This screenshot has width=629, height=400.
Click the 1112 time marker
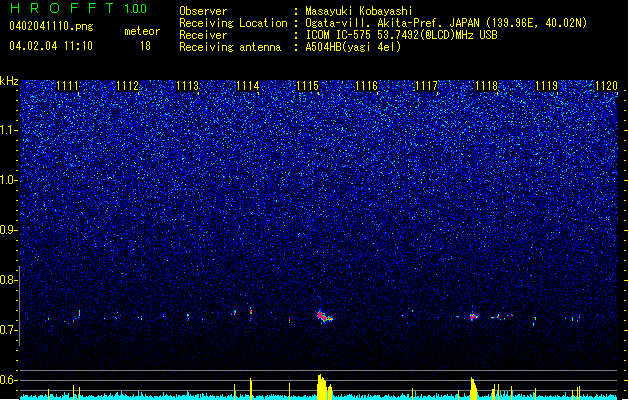click(x=127, y=86)
